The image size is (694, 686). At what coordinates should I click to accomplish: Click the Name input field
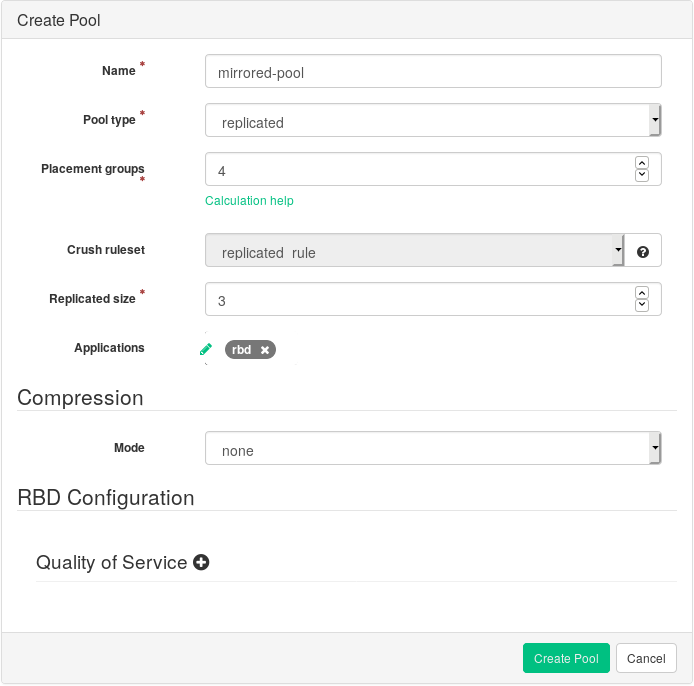(x=432, y=72)
